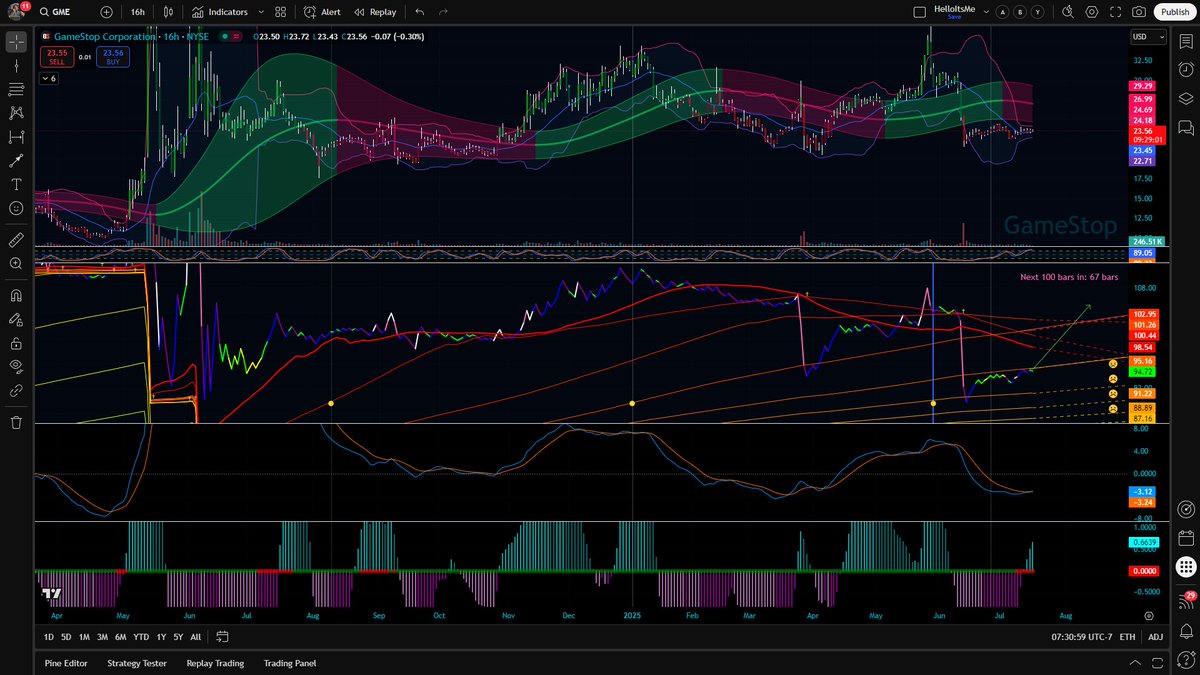Open quick search lightning magnifier icon
1200x675 pixels.
pos(1067,12)
